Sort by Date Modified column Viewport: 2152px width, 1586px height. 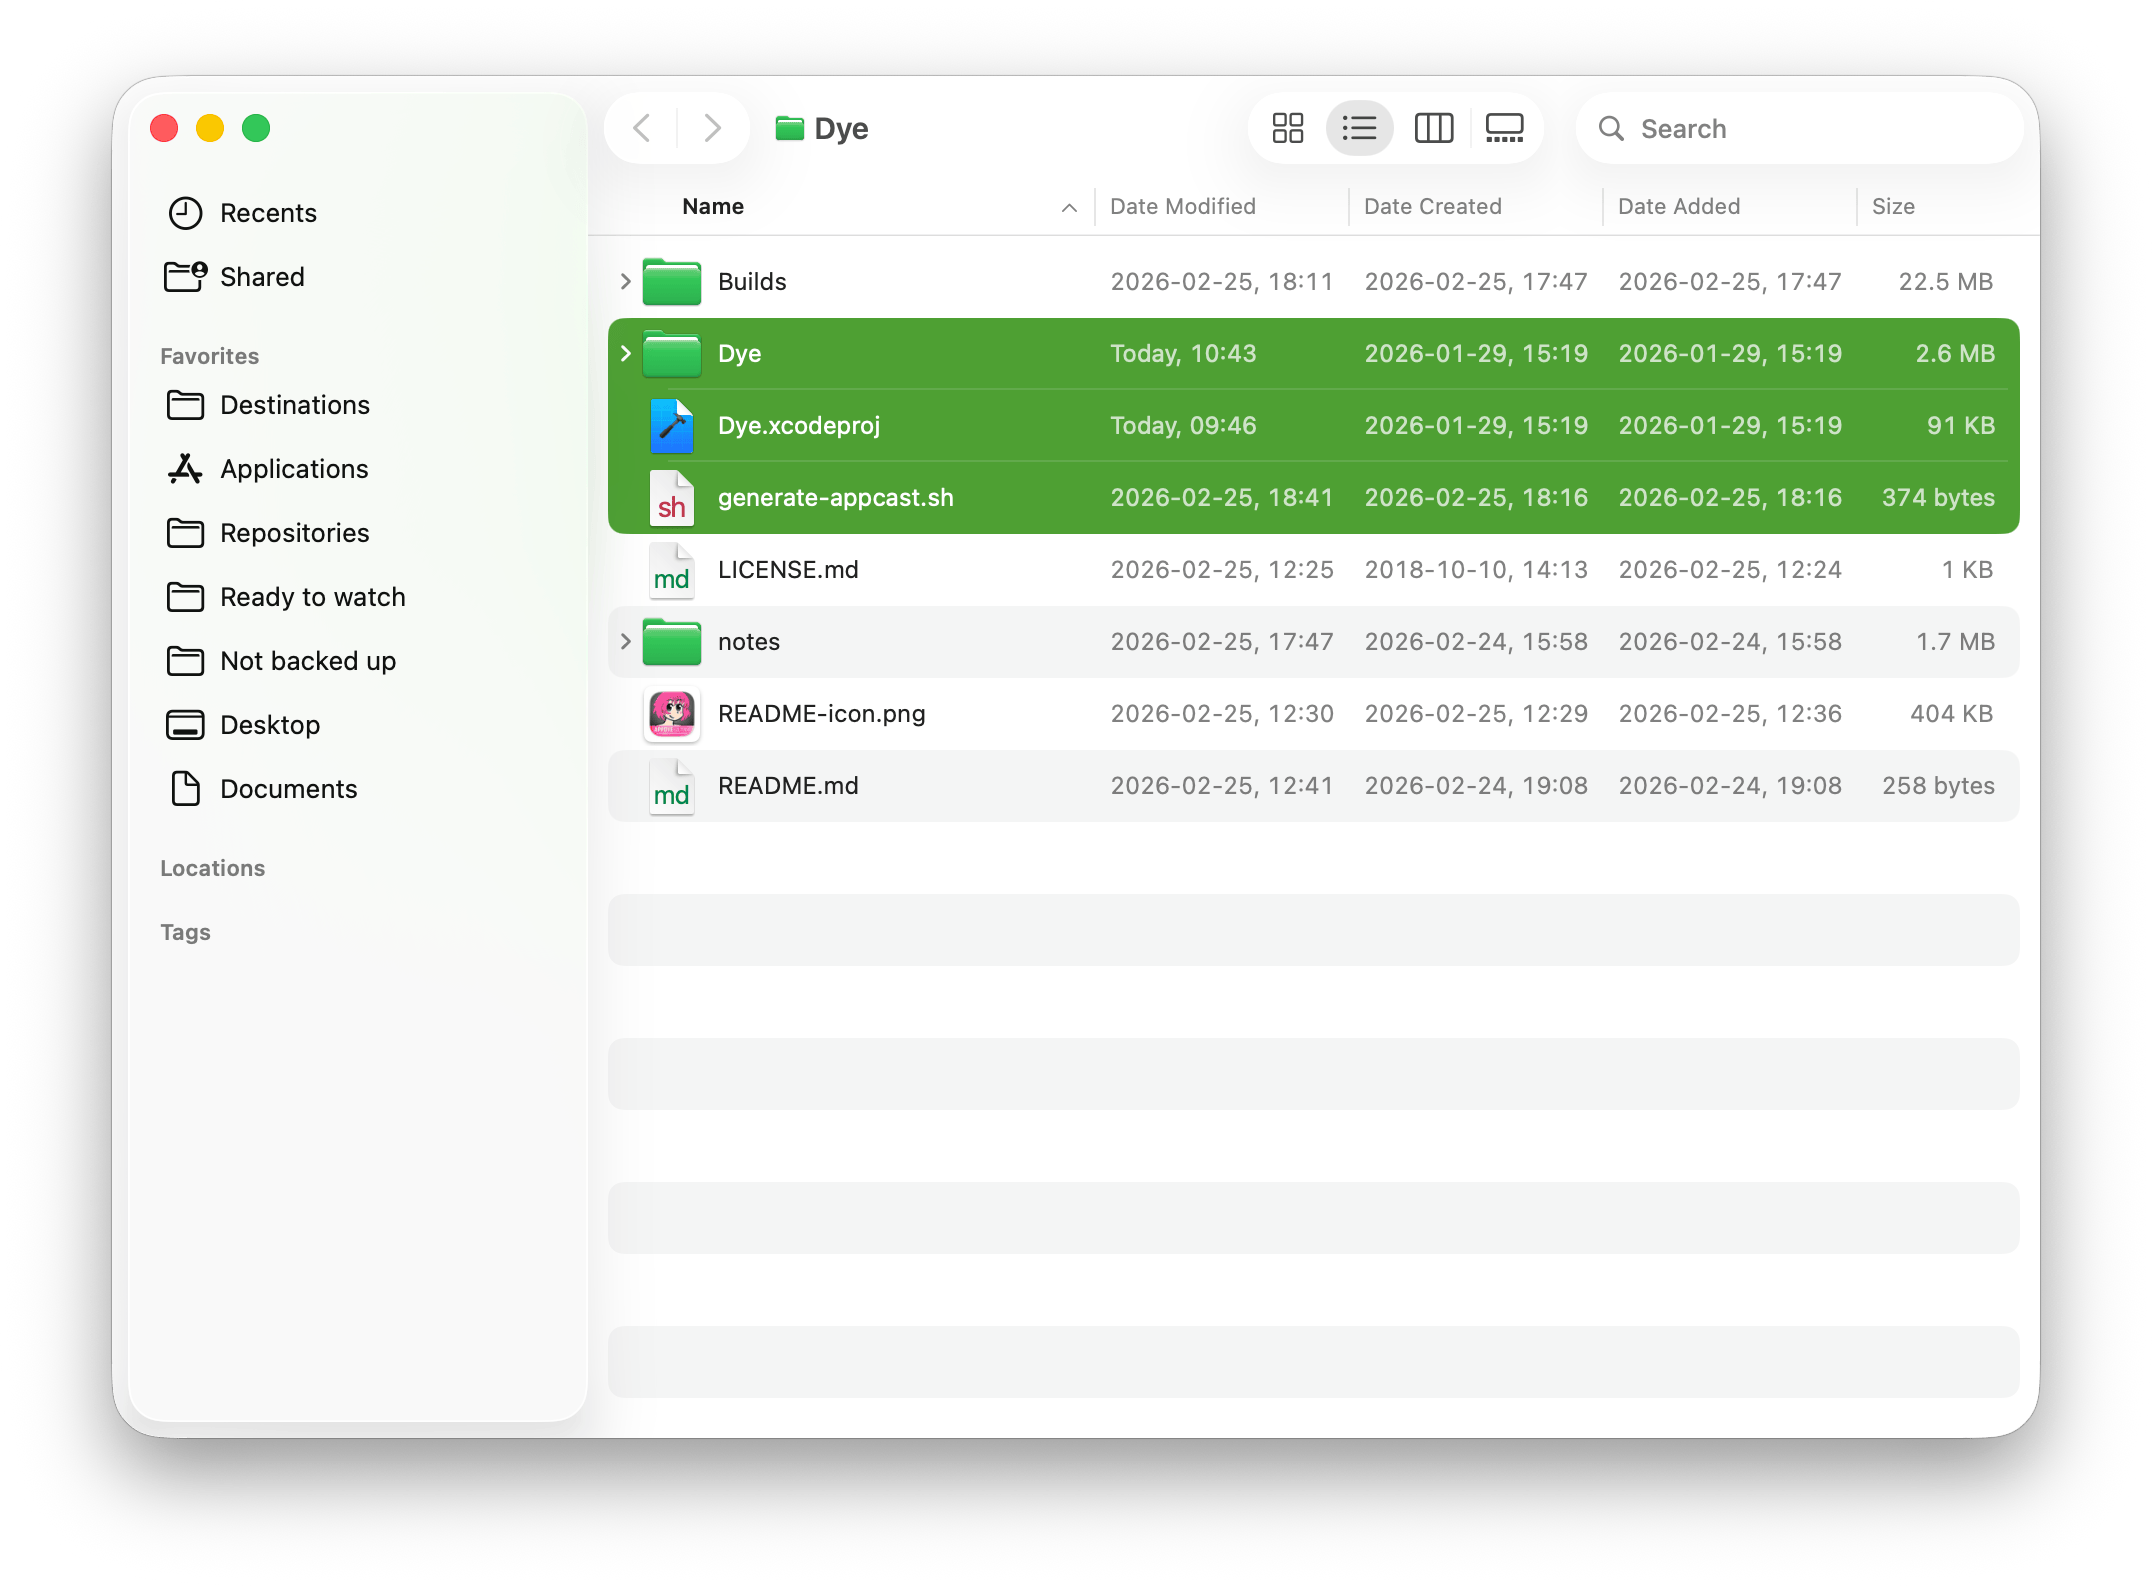tap(1182, 207)
